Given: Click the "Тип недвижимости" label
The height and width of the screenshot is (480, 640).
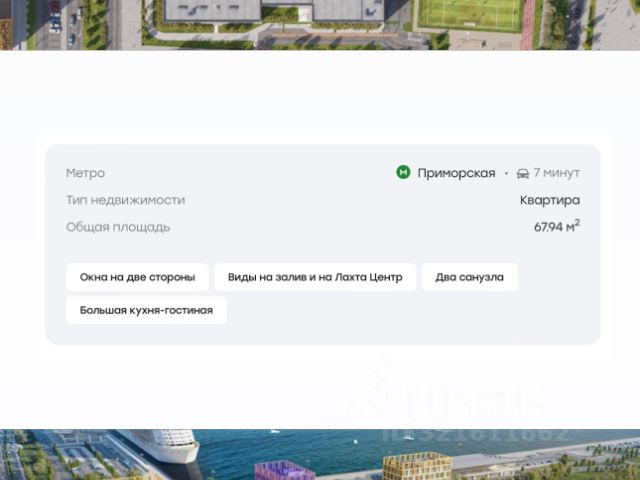Looking at the screenshot, I should click(x=125, y=200).
